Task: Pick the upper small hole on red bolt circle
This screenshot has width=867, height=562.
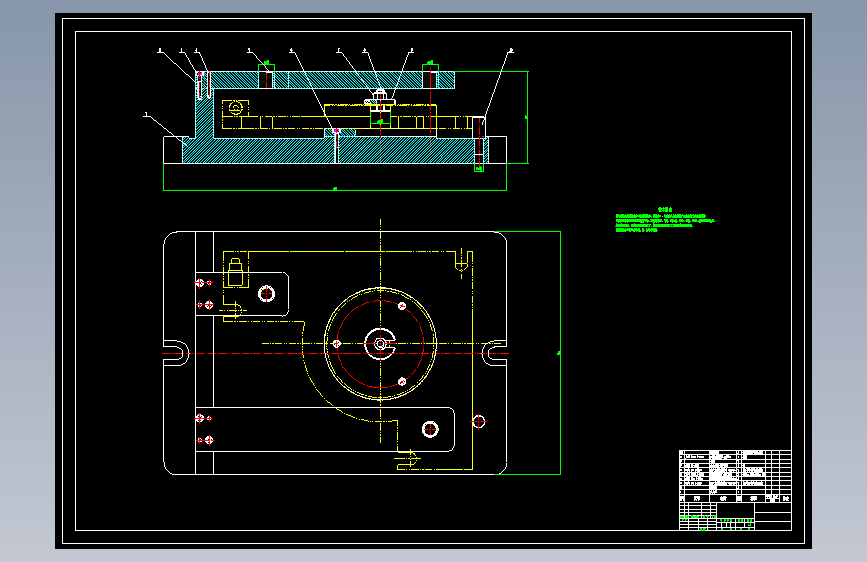Action: 402,306
